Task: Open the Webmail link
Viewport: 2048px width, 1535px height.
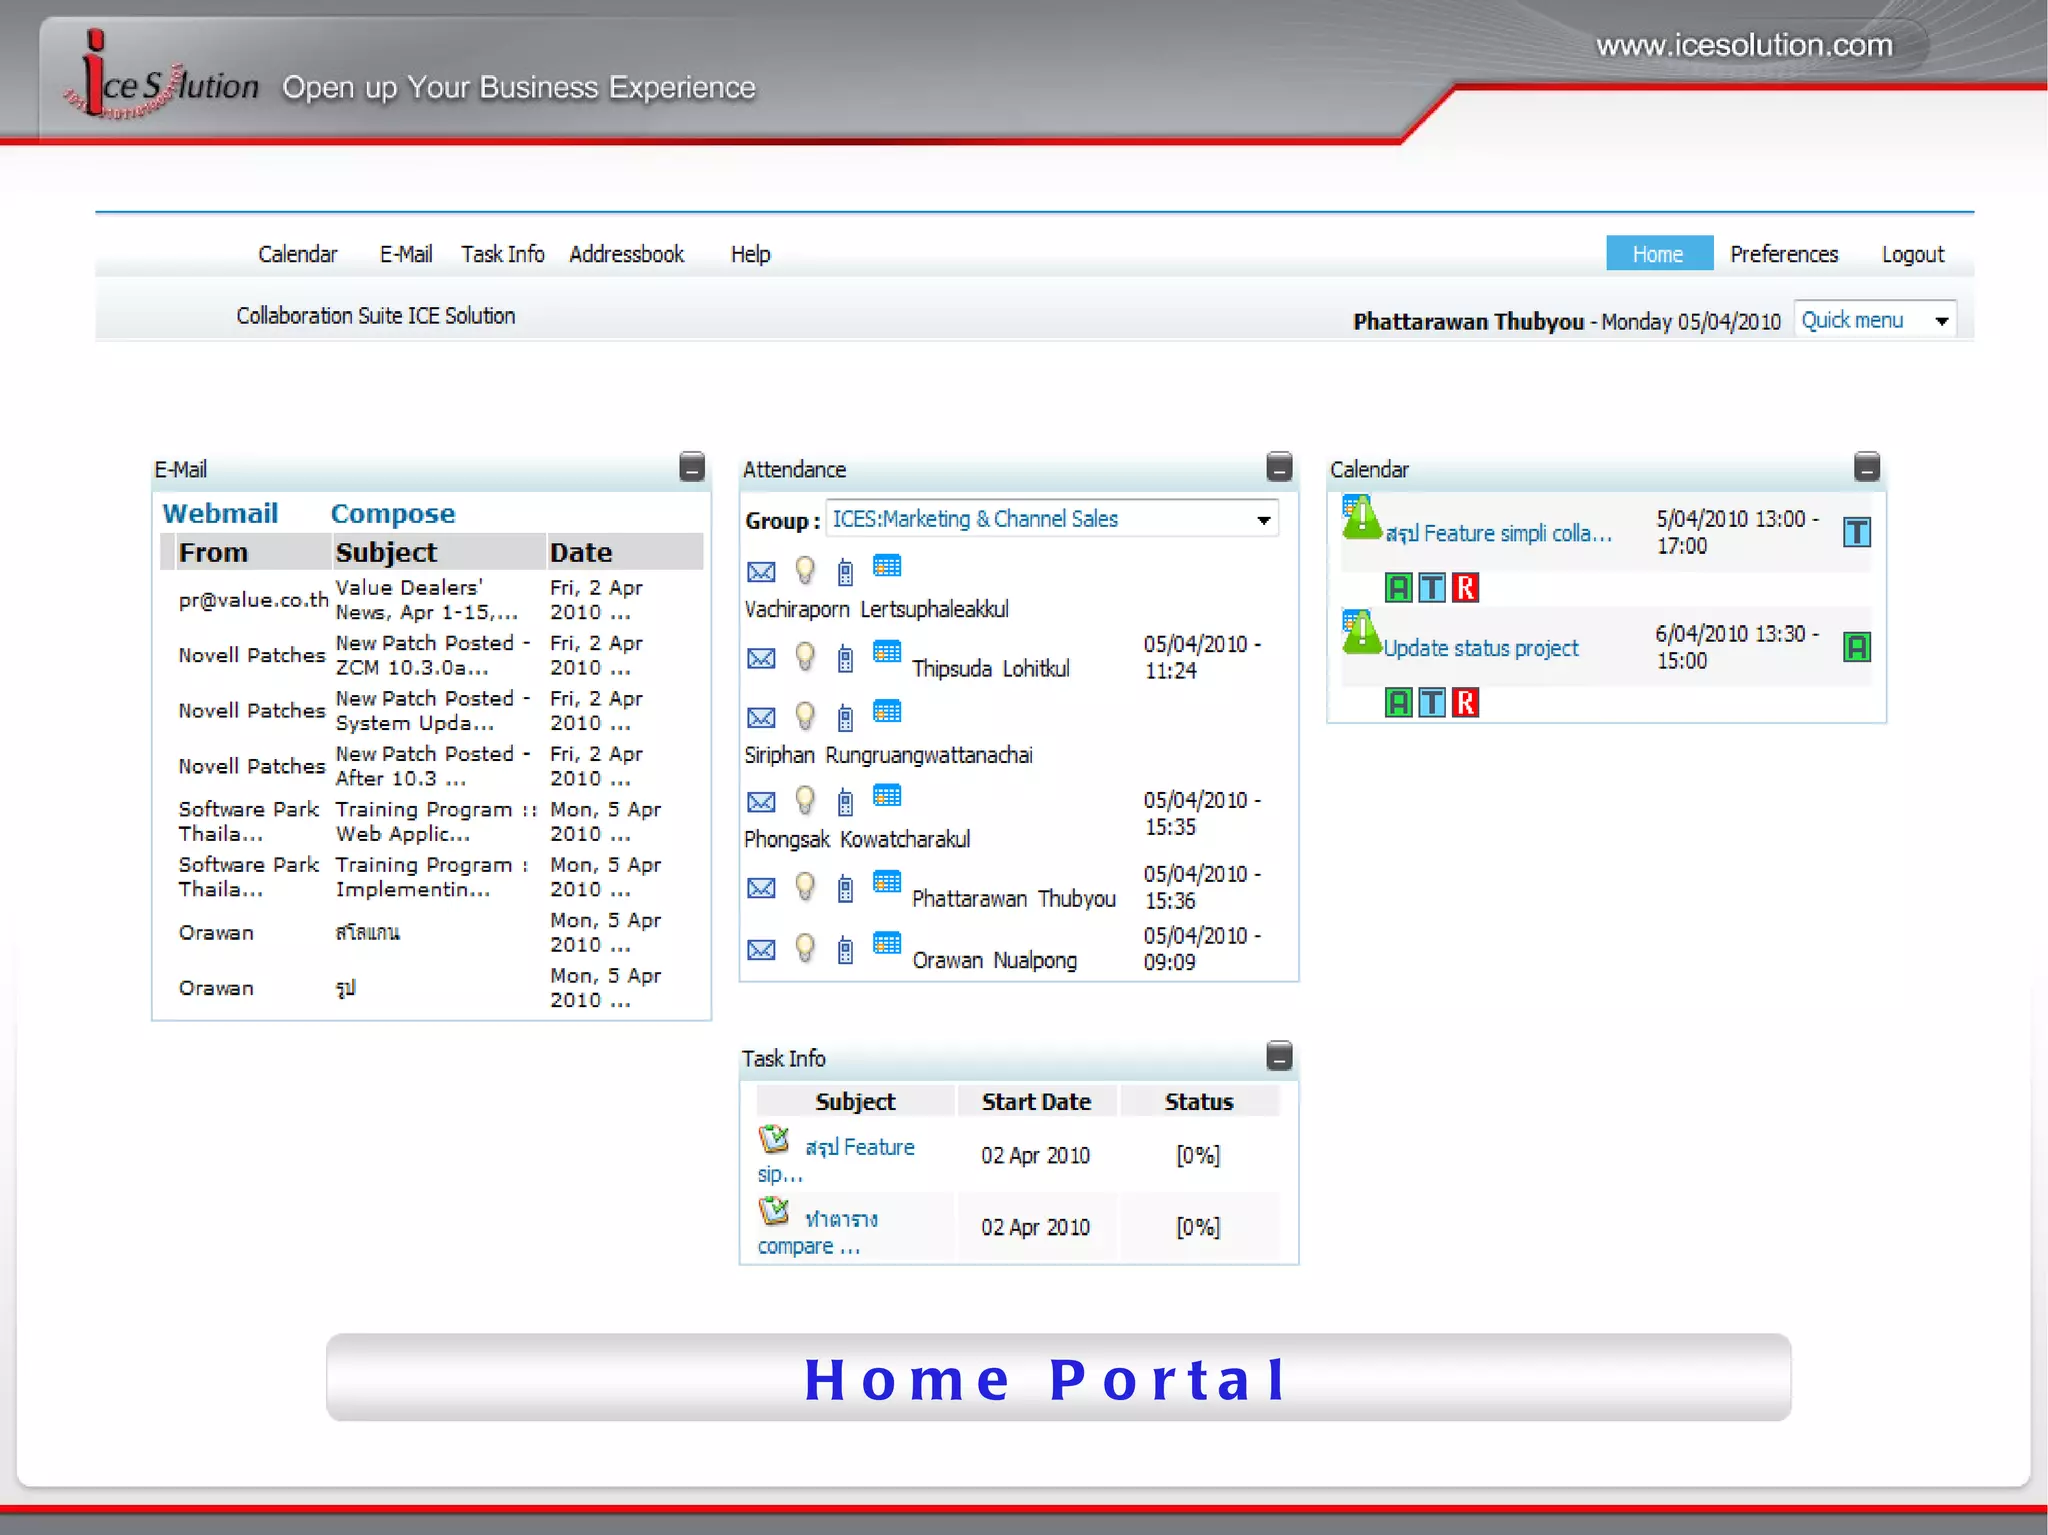Action: pos(220,513)
